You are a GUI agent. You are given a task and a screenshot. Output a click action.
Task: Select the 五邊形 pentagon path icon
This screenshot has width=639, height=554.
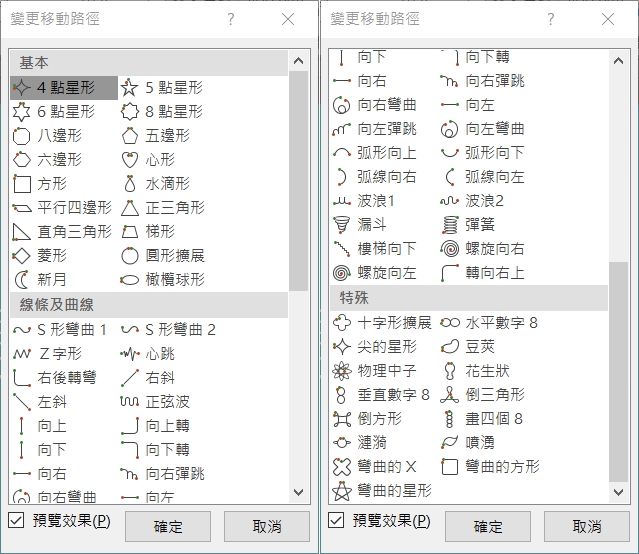click(130, 136)
